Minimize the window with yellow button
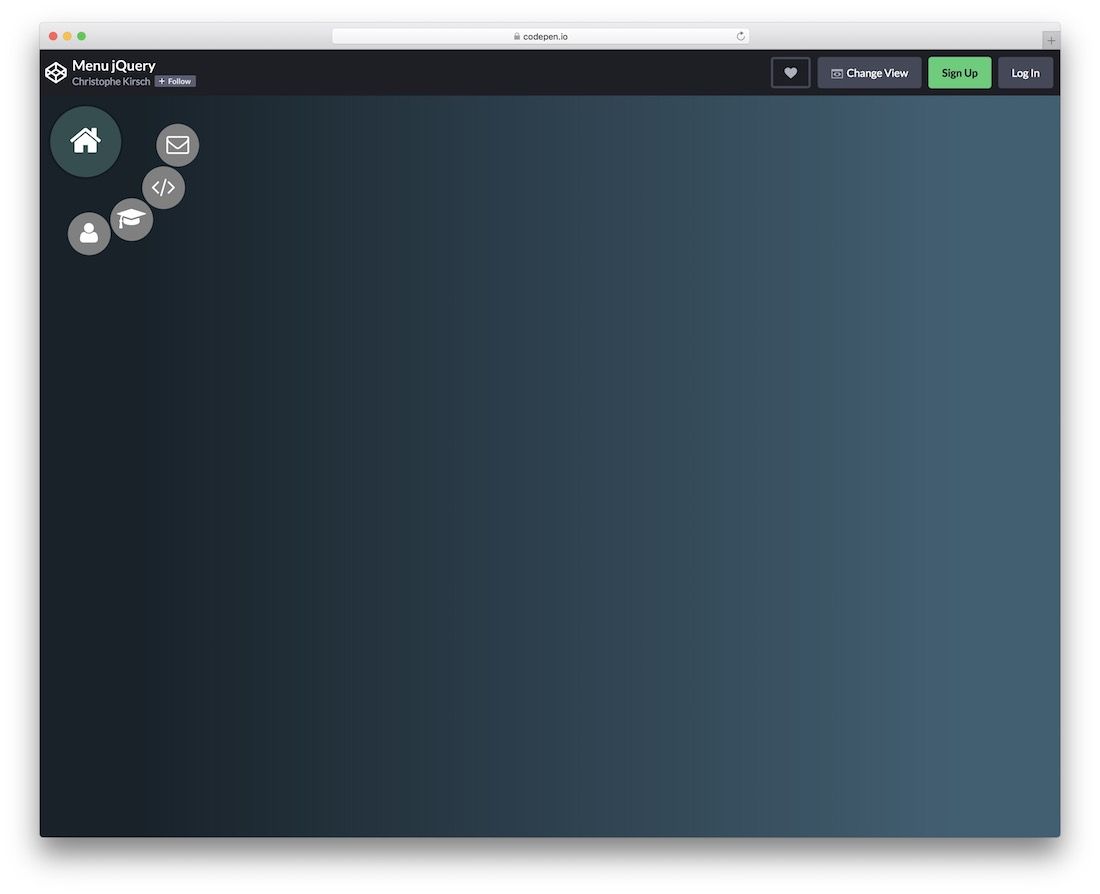 pyautogui.click(x=67, y=36)
